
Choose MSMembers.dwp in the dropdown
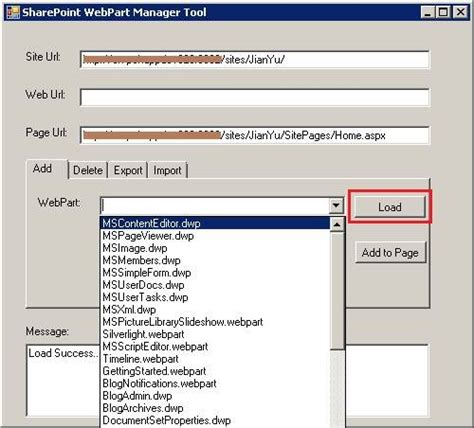point(215,260)
